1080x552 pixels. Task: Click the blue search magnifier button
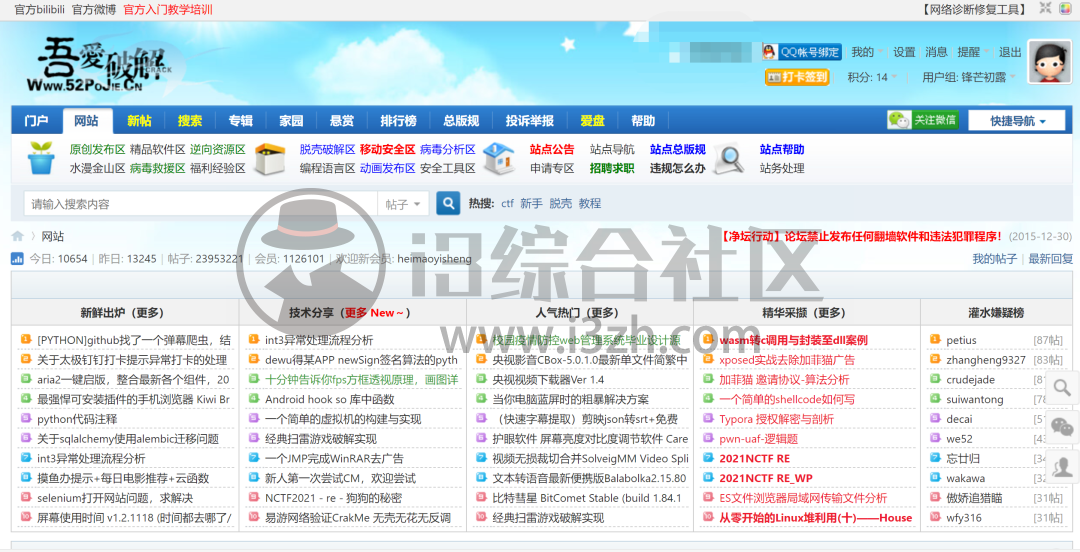click(x=448, y=203)
